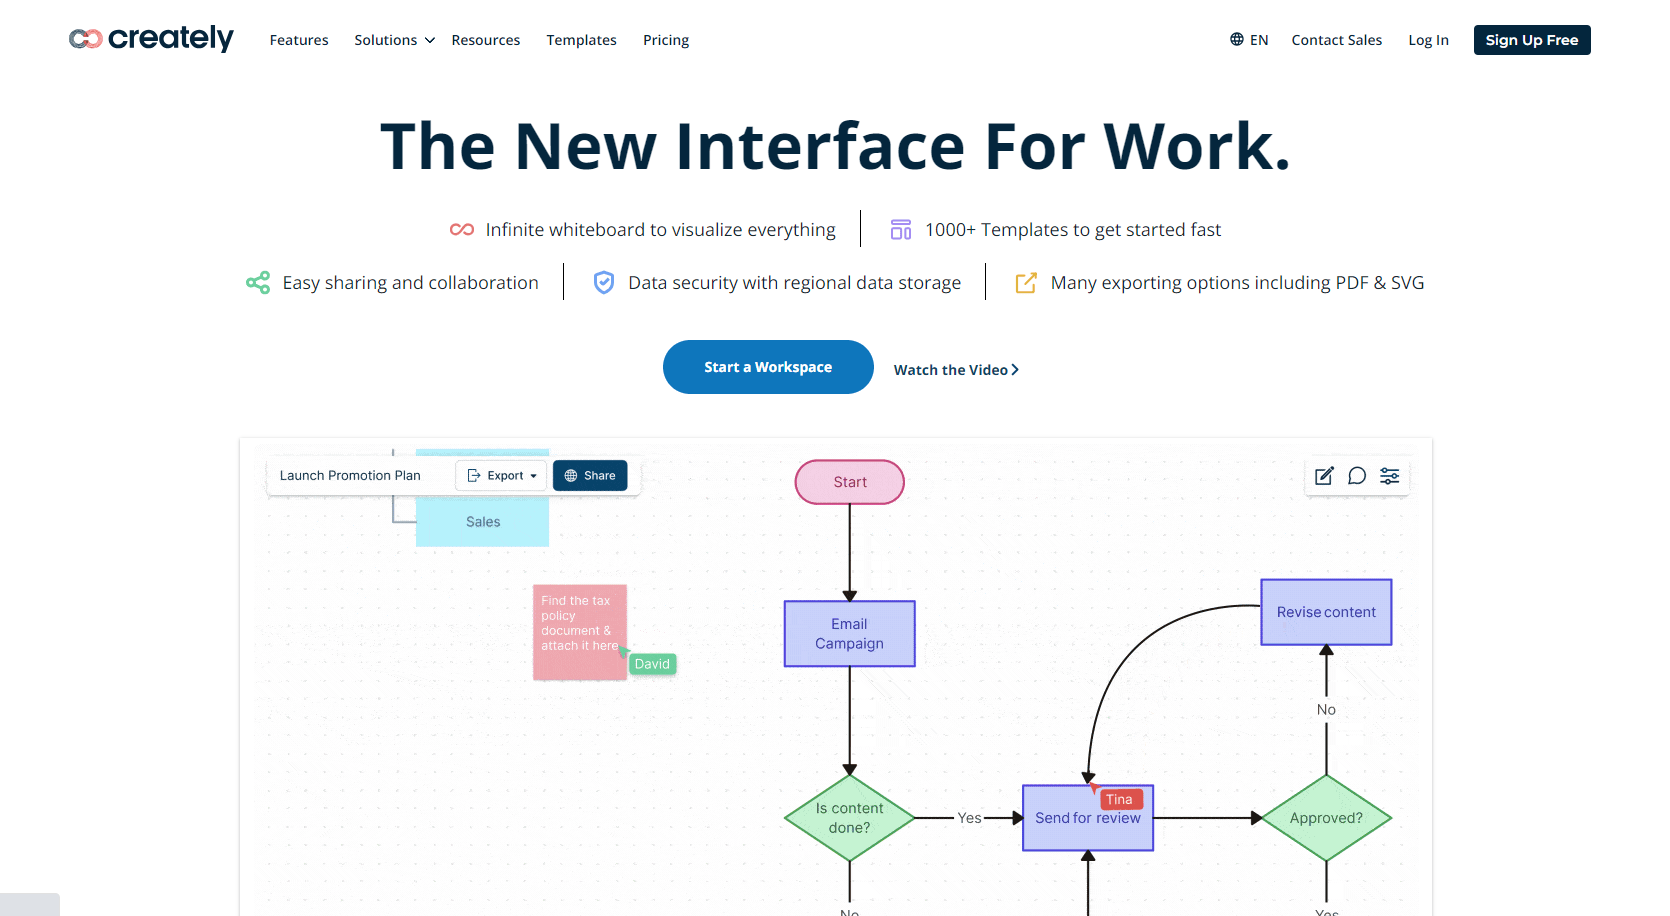Click the Log In link
This screenshot has height=916, width=1670.
[1428, 40]
